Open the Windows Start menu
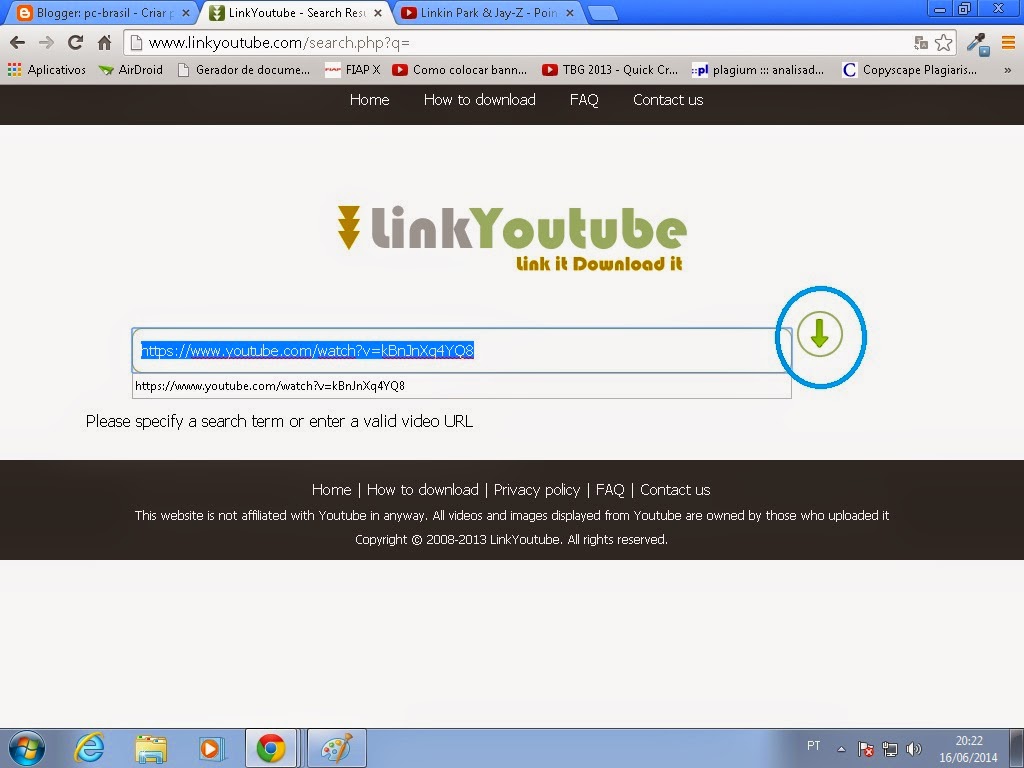The height and width of the screenshot is (768, 1024). point(27,748)
